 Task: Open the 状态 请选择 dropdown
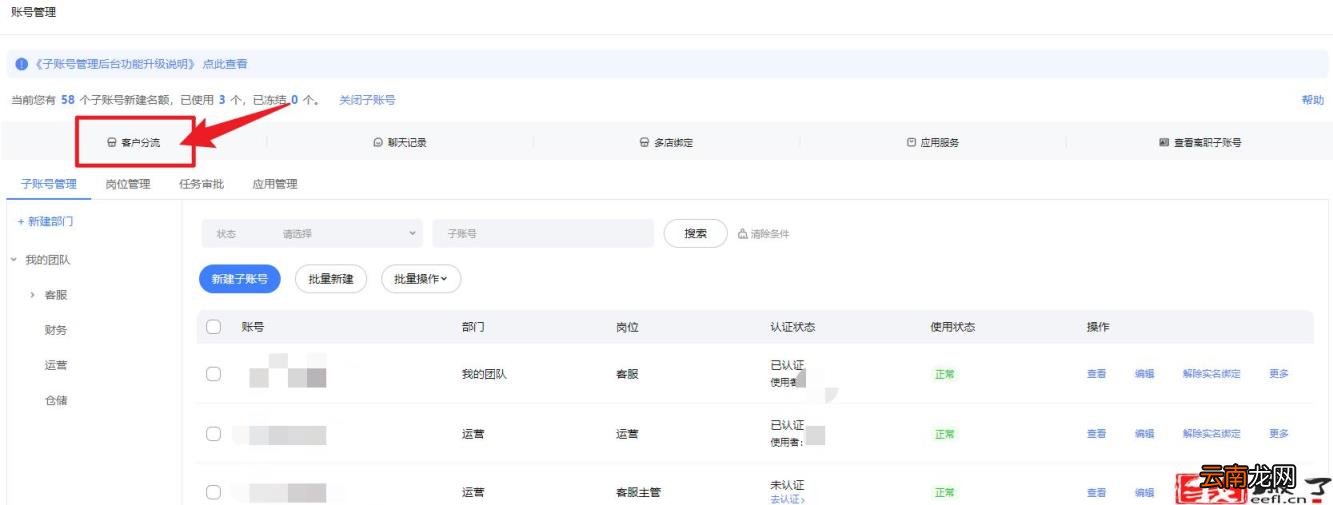tap(312, 234)
